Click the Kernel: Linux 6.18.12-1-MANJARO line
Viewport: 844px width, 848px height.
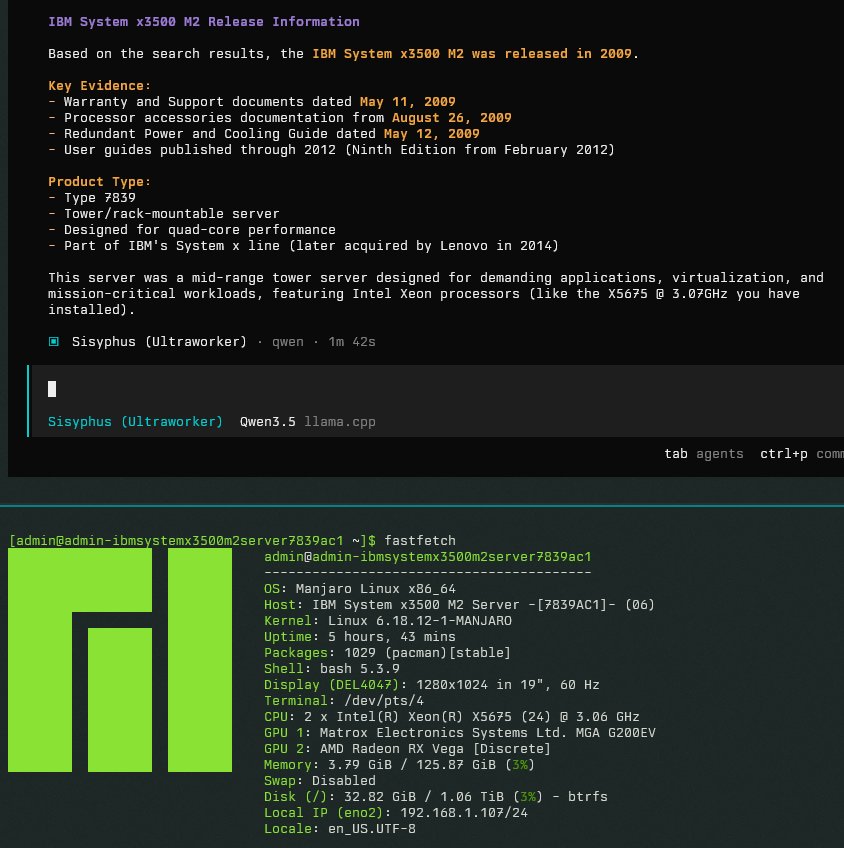tap(388, 620)
